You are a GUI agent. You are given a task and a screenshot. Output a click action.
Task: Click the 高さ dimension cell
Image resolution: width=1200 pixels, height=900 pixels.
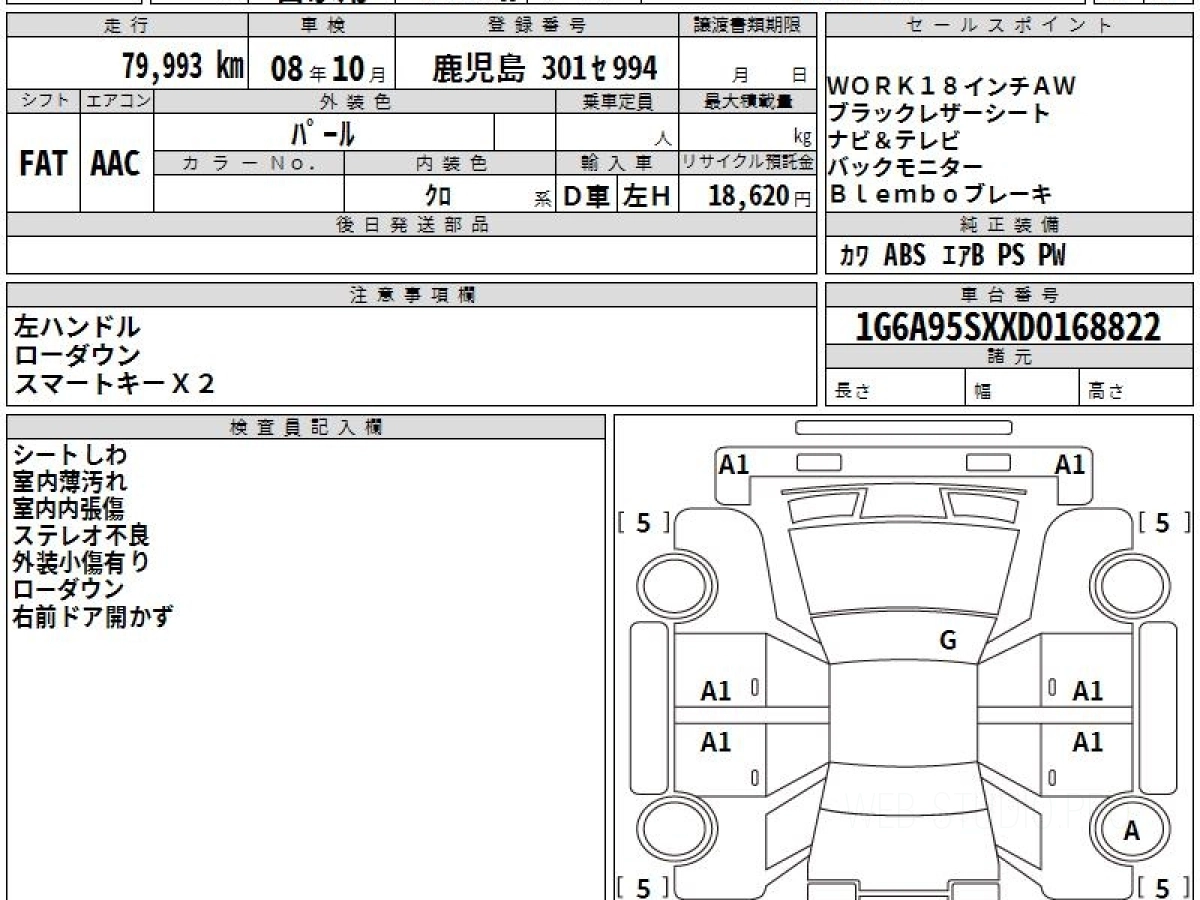(1136, 387)
